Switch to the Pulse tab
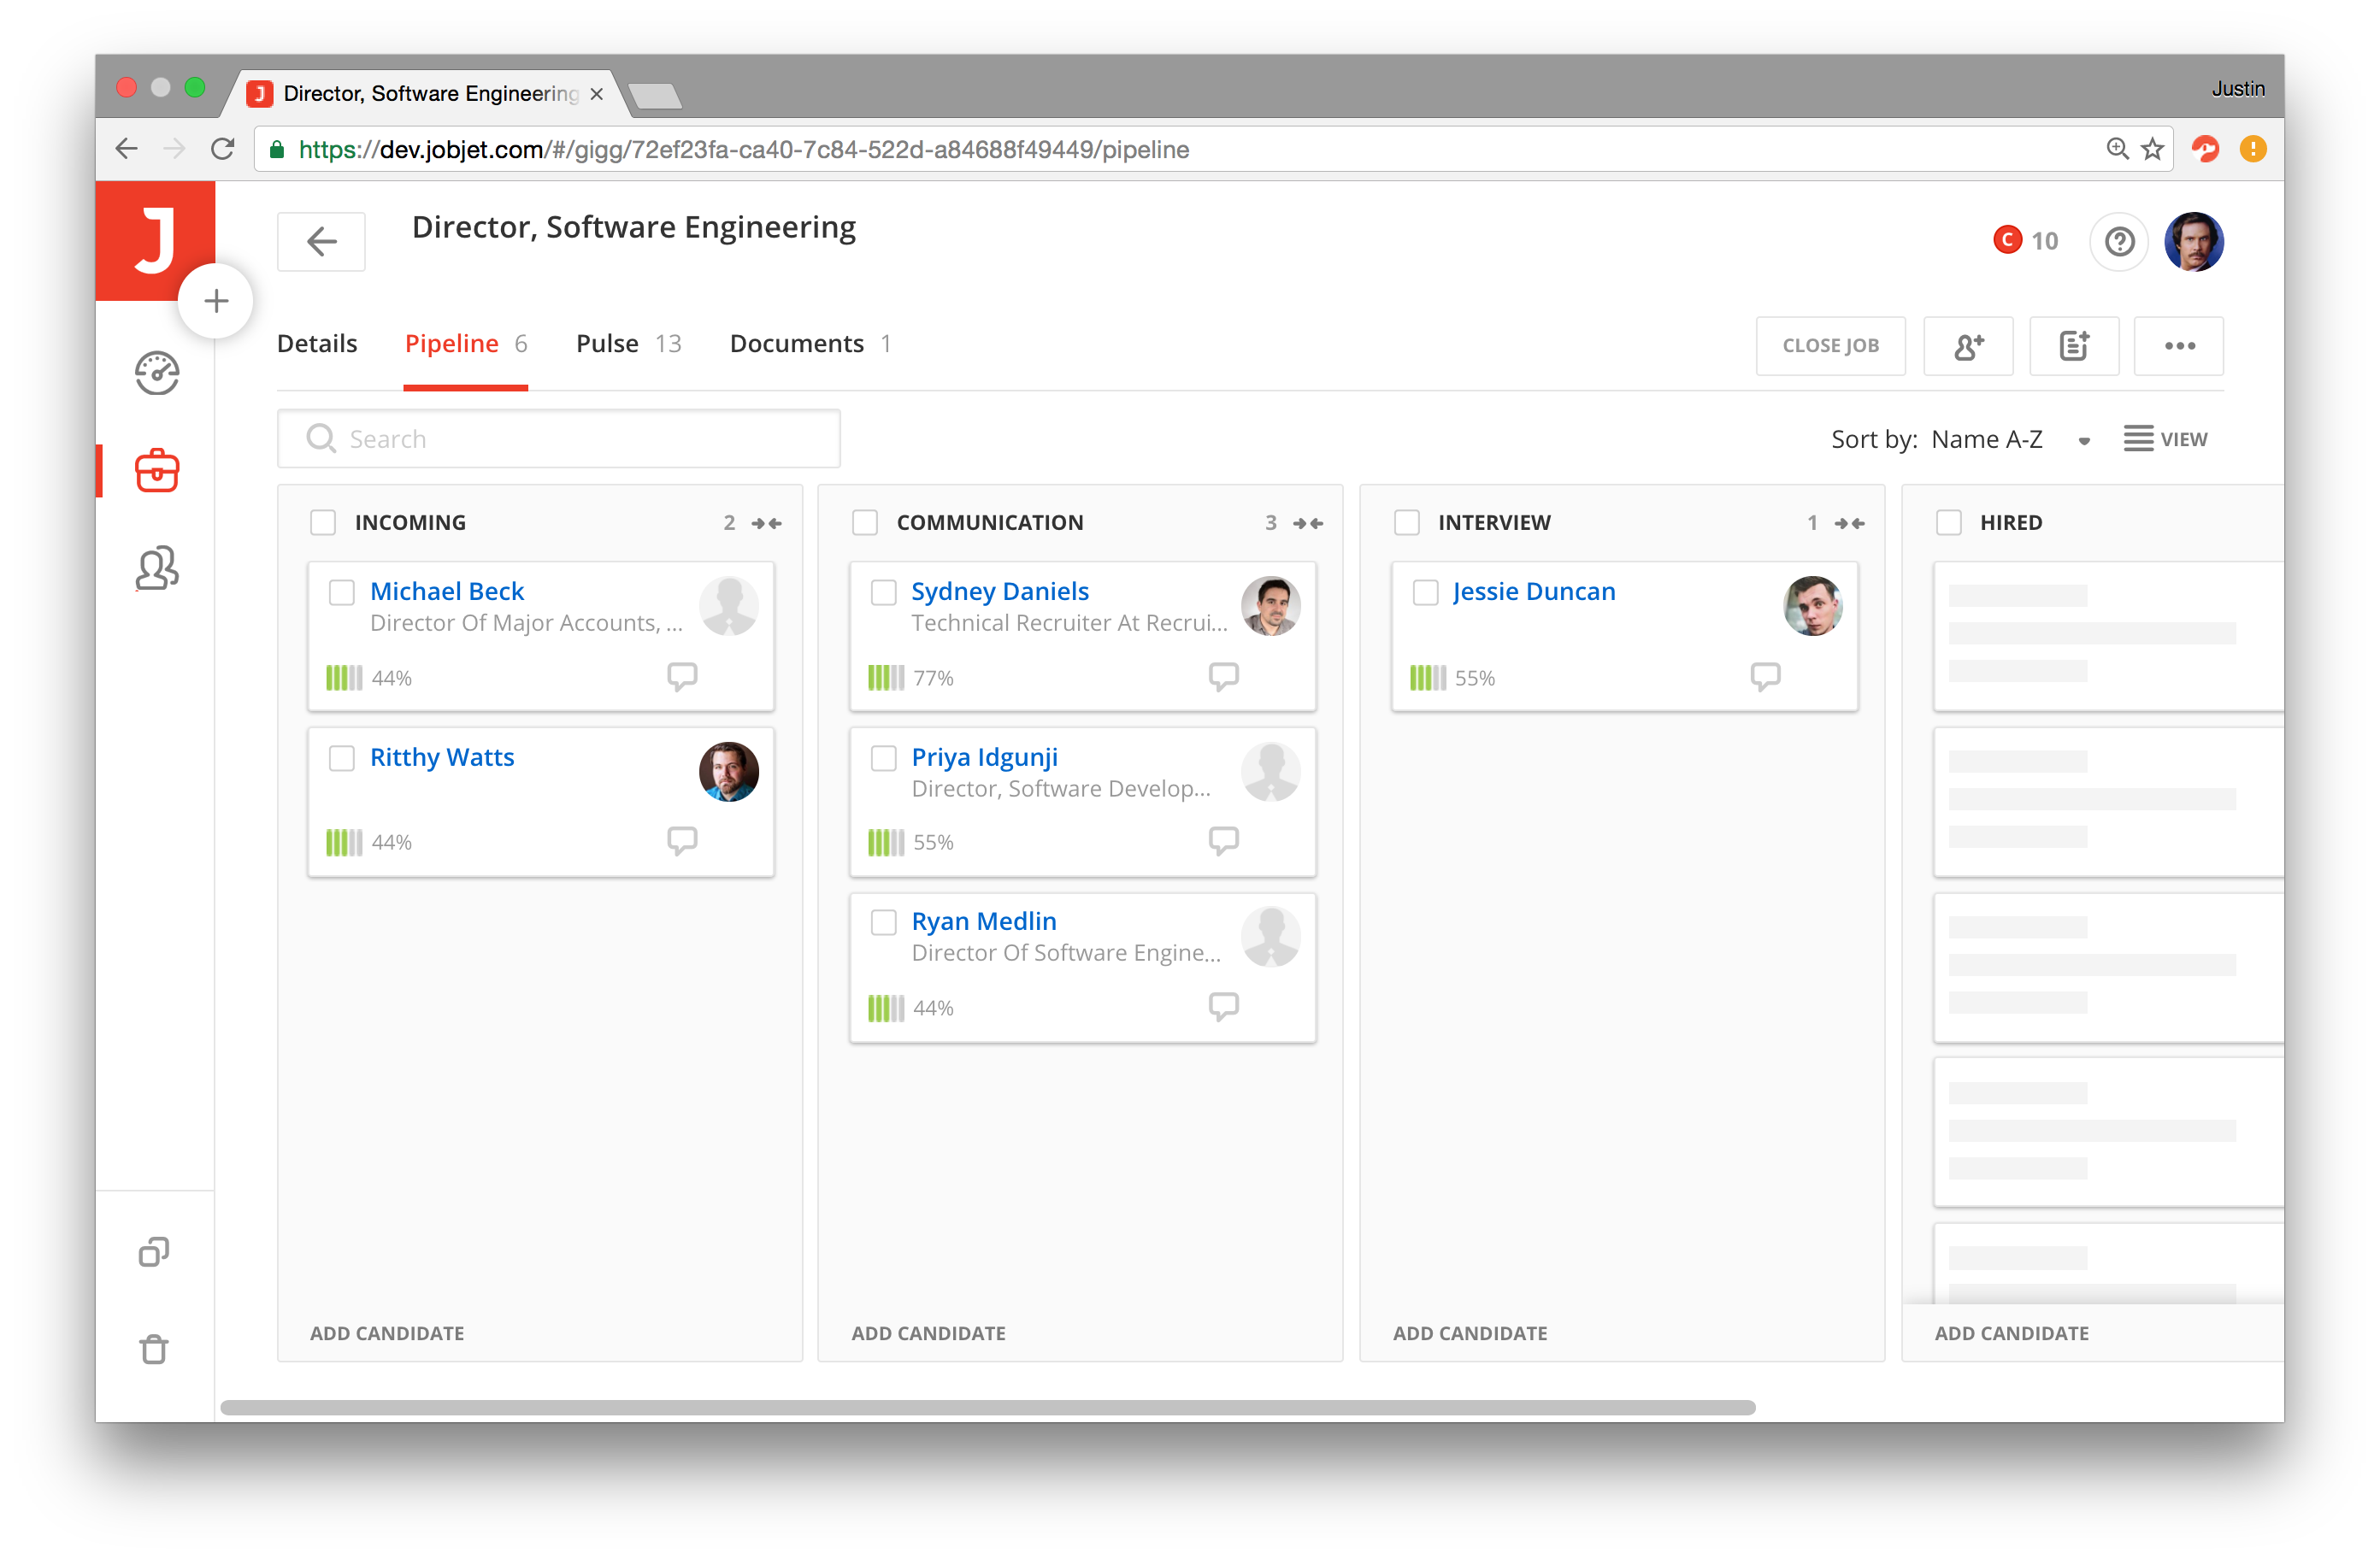The image size is (2380, 1559). click(x=607, y=344)
